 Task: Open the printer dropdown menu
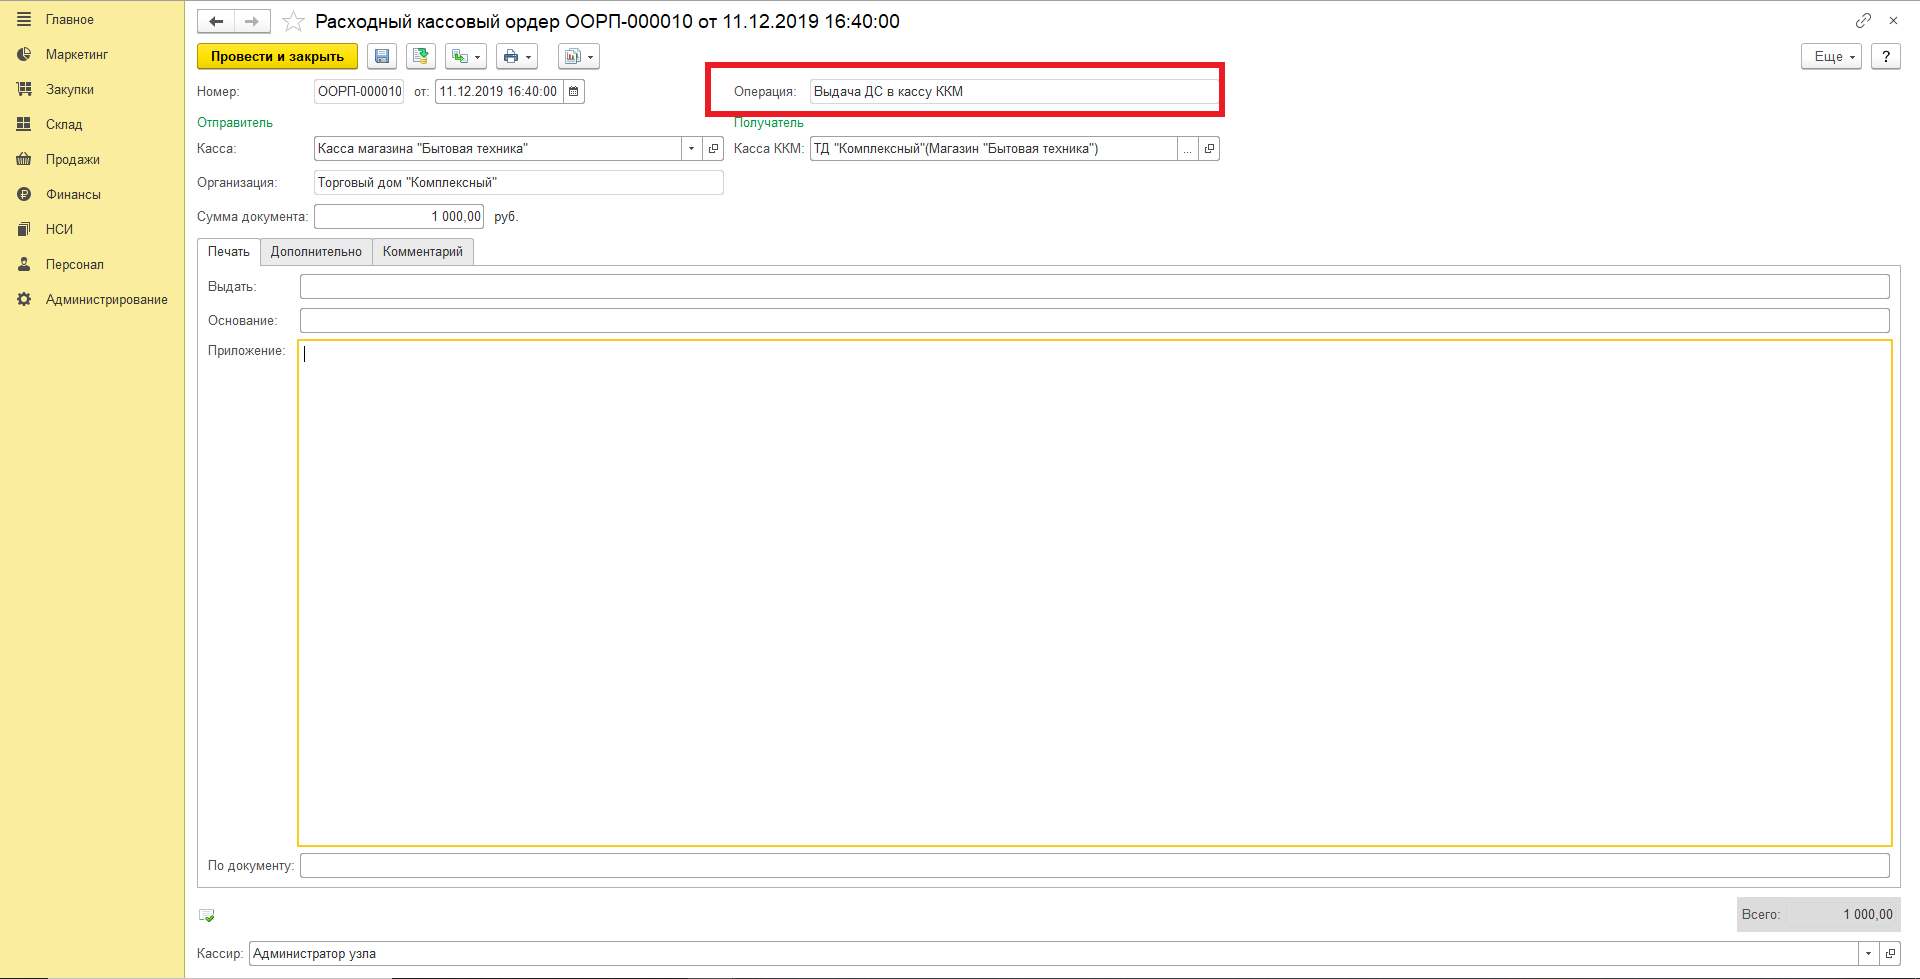(x=517, y=57)
